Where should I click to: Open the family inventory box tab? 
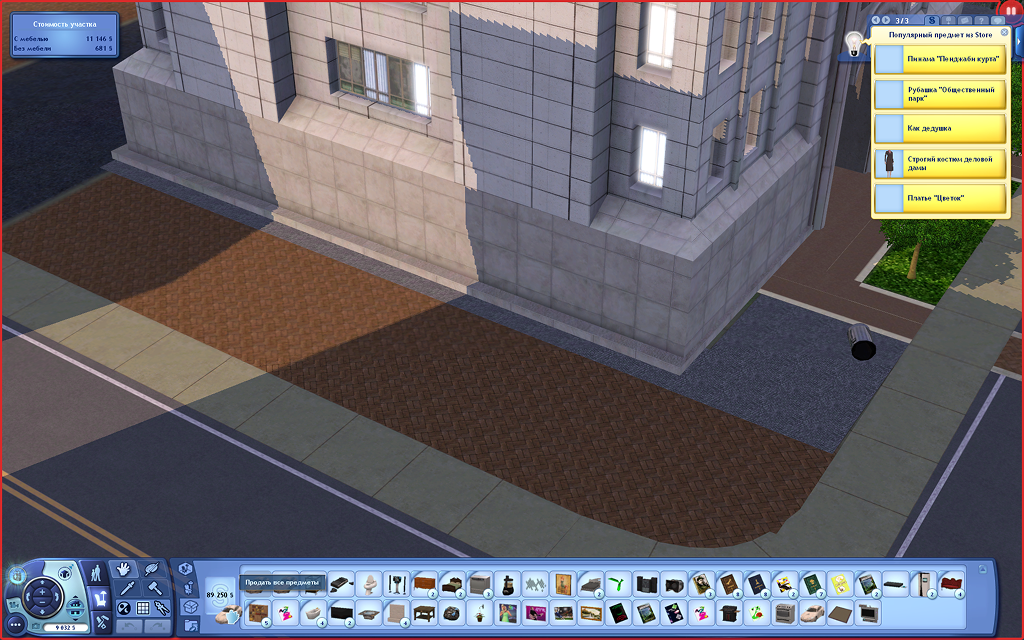[x=190, y=607]
